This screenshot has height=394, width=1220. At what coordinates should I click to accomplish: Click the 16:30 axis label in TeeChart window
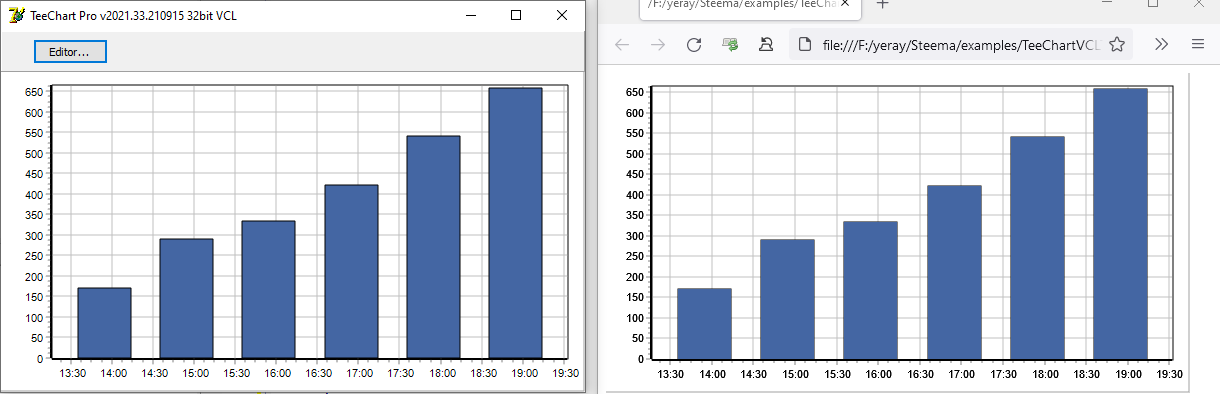[319, 373]
